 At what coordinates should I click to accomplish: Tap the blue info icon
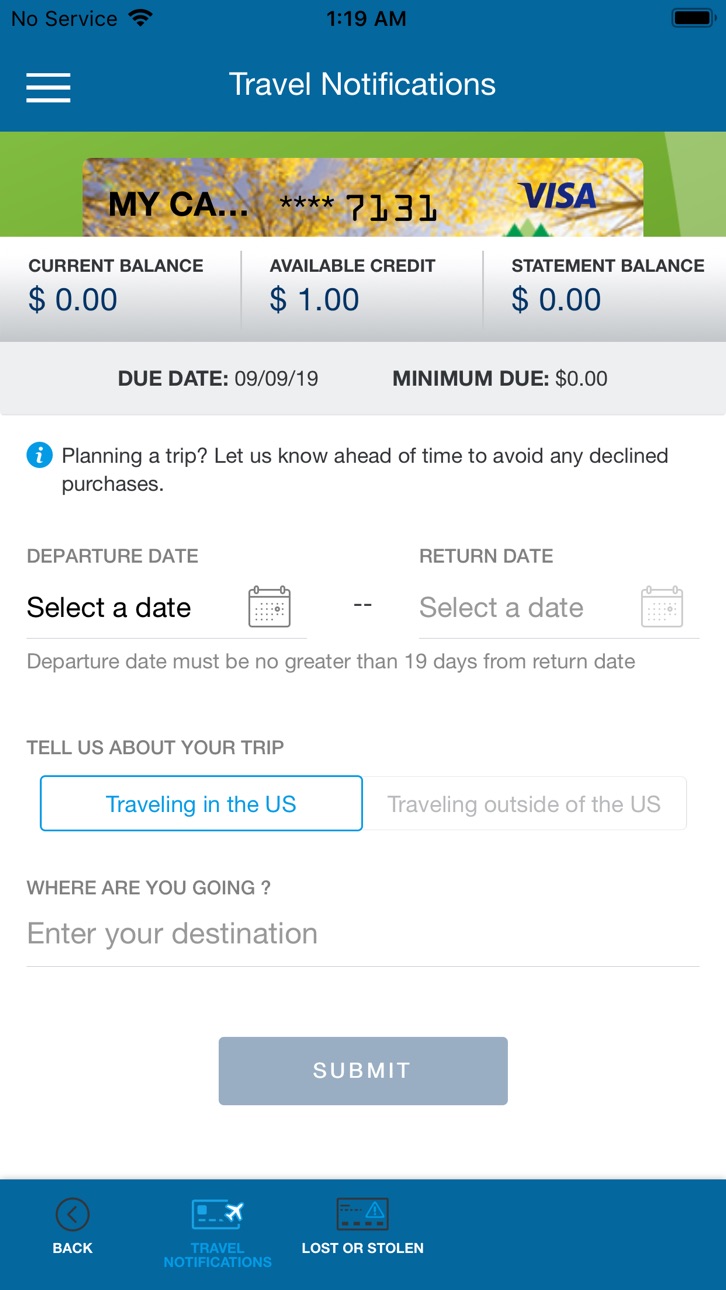coord(39,456)
